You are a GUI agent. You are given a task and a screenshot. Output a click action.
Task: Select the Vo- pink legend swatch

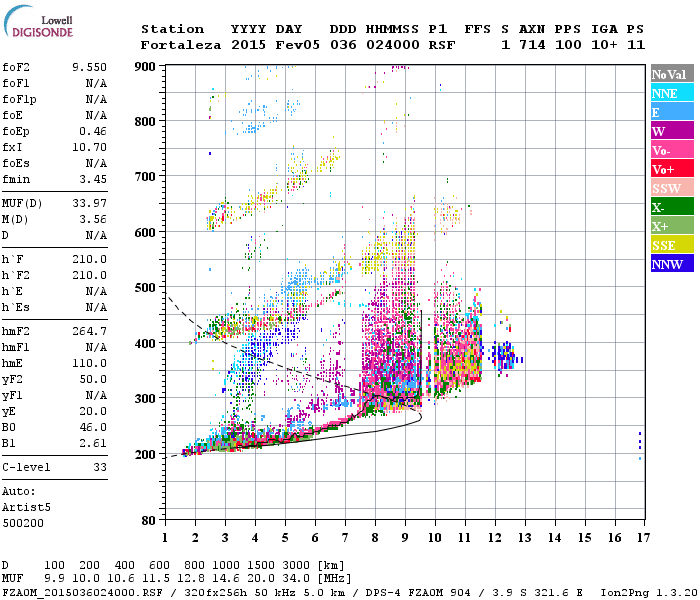click(672, 150)
